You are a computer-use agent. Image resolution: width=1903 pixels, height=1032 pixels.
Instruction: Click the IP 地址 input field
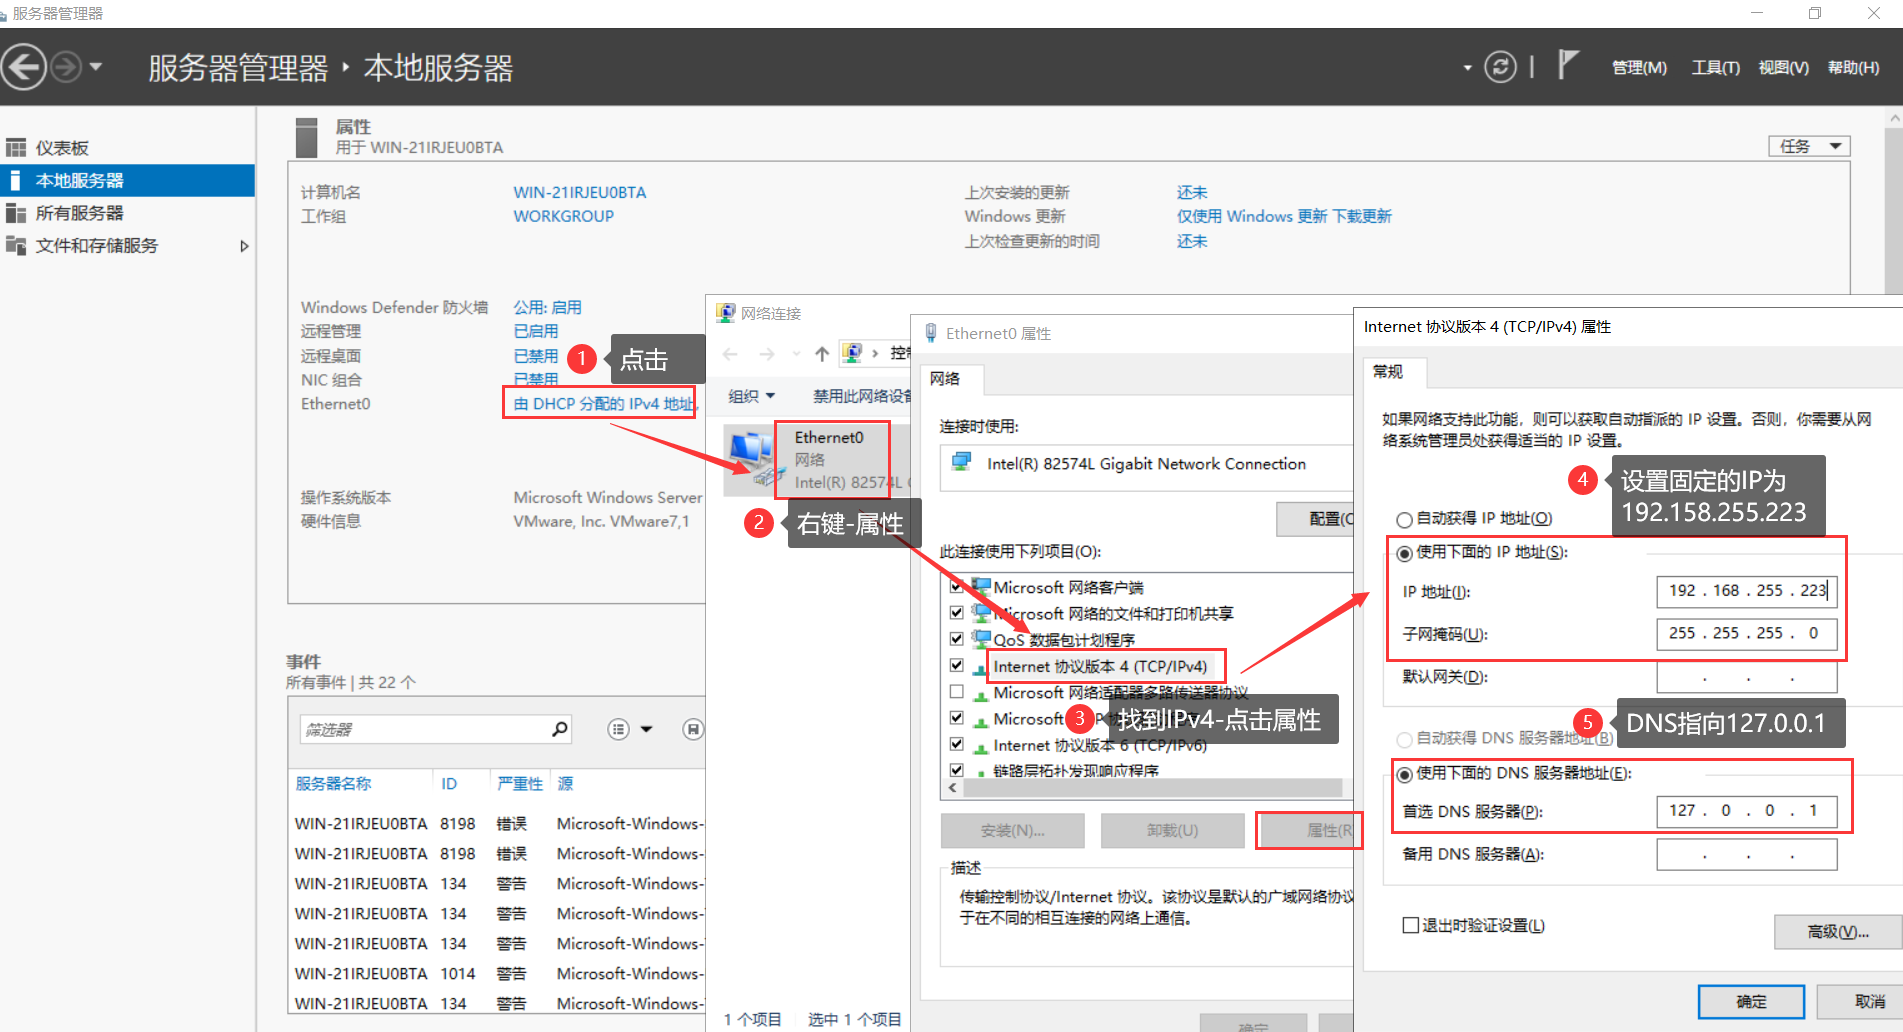tap(1746, 591)
